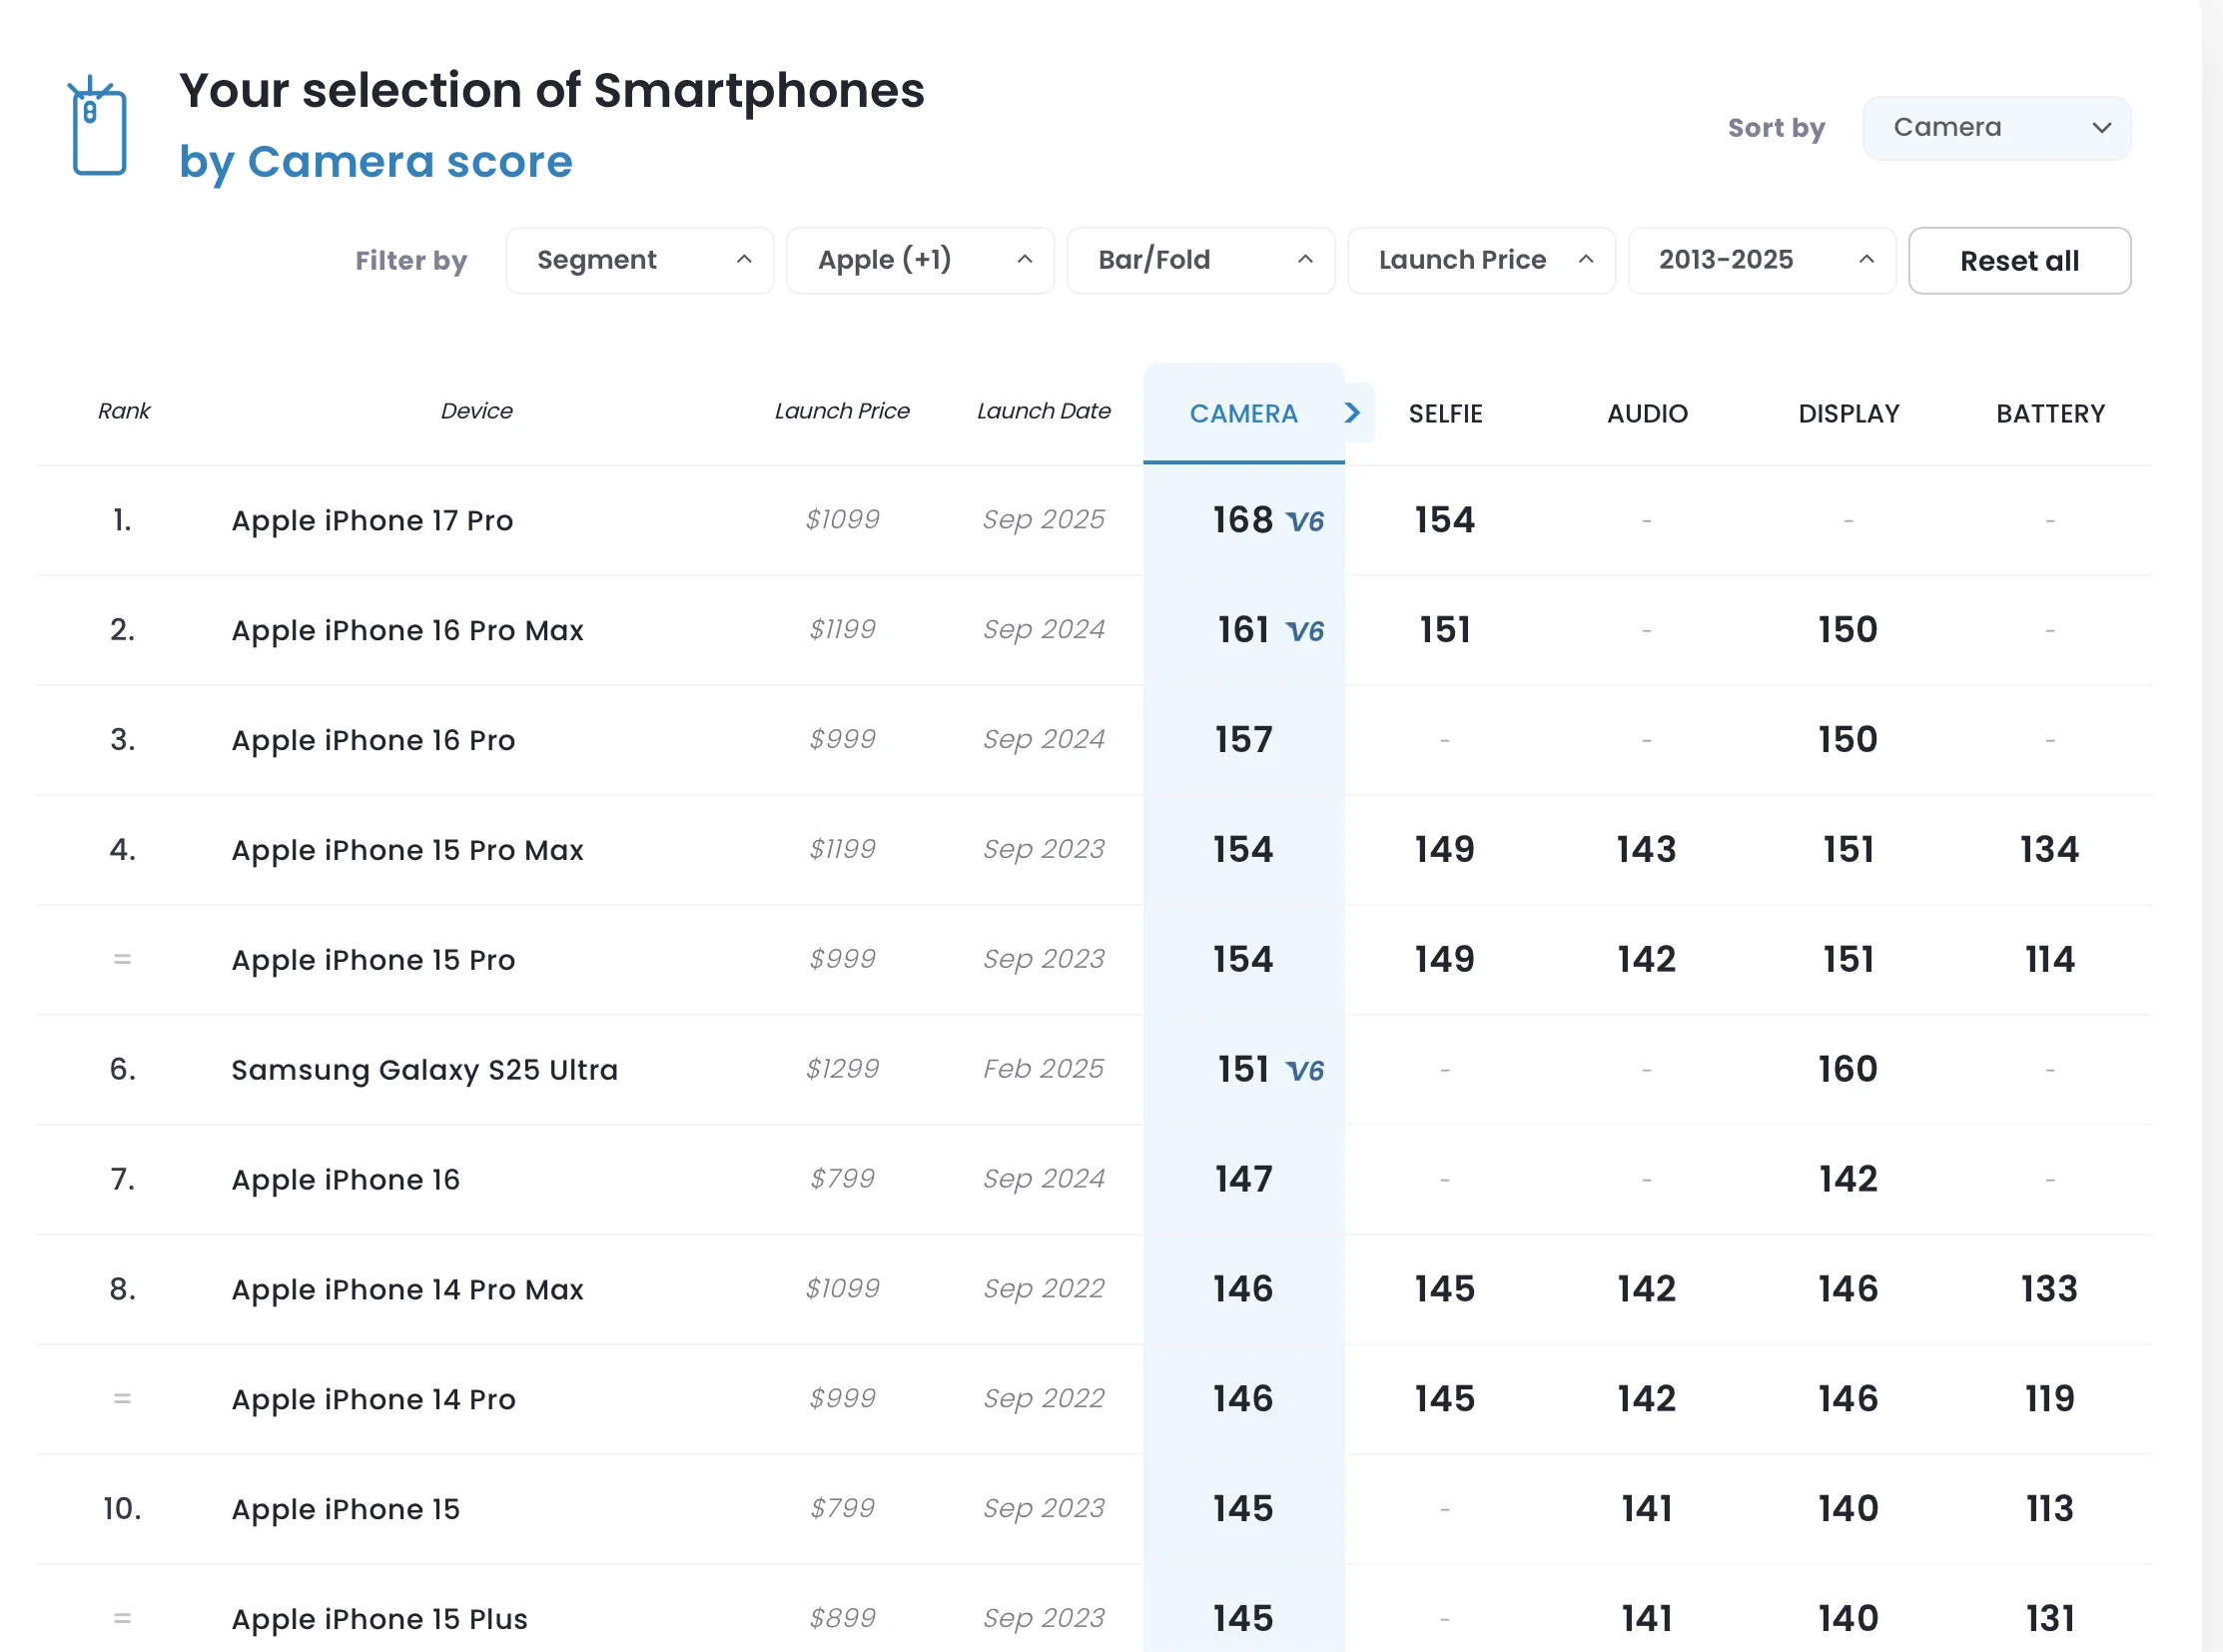2223x1652 pixels.
Task: Expand the Apple (+1) brand filter
Action: [x=919, y=260]
